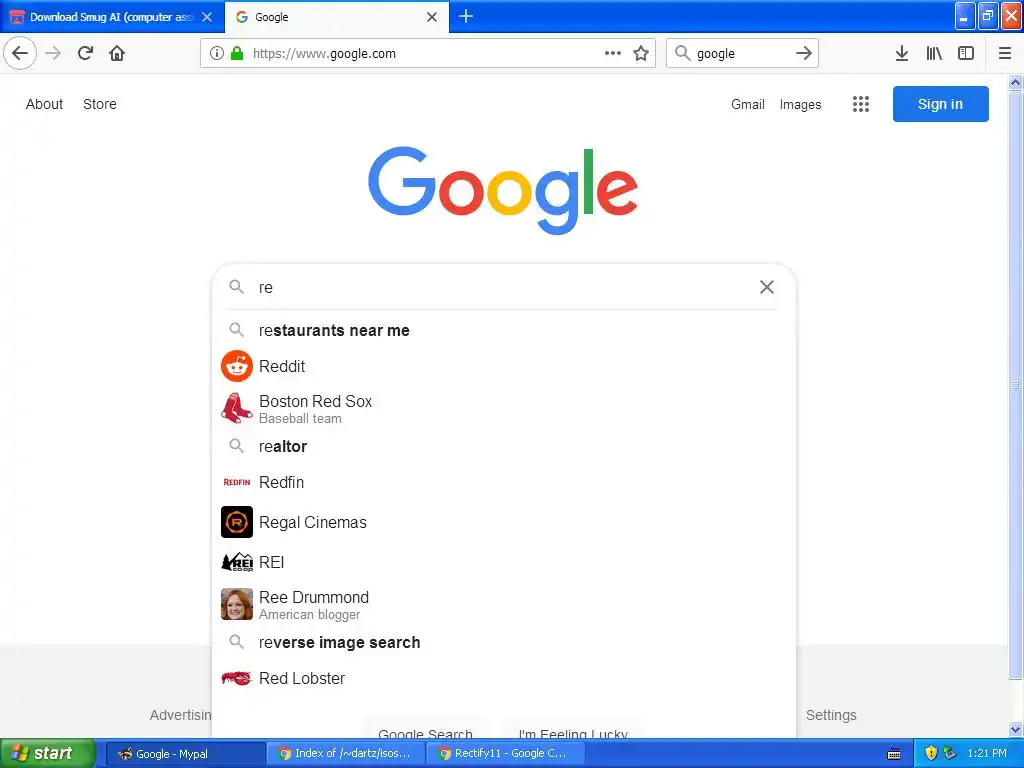The height and width of the screenshot is (768, 1024).
Task: Click the Red Lobster logo icon
Action: (x=237, y=678)
